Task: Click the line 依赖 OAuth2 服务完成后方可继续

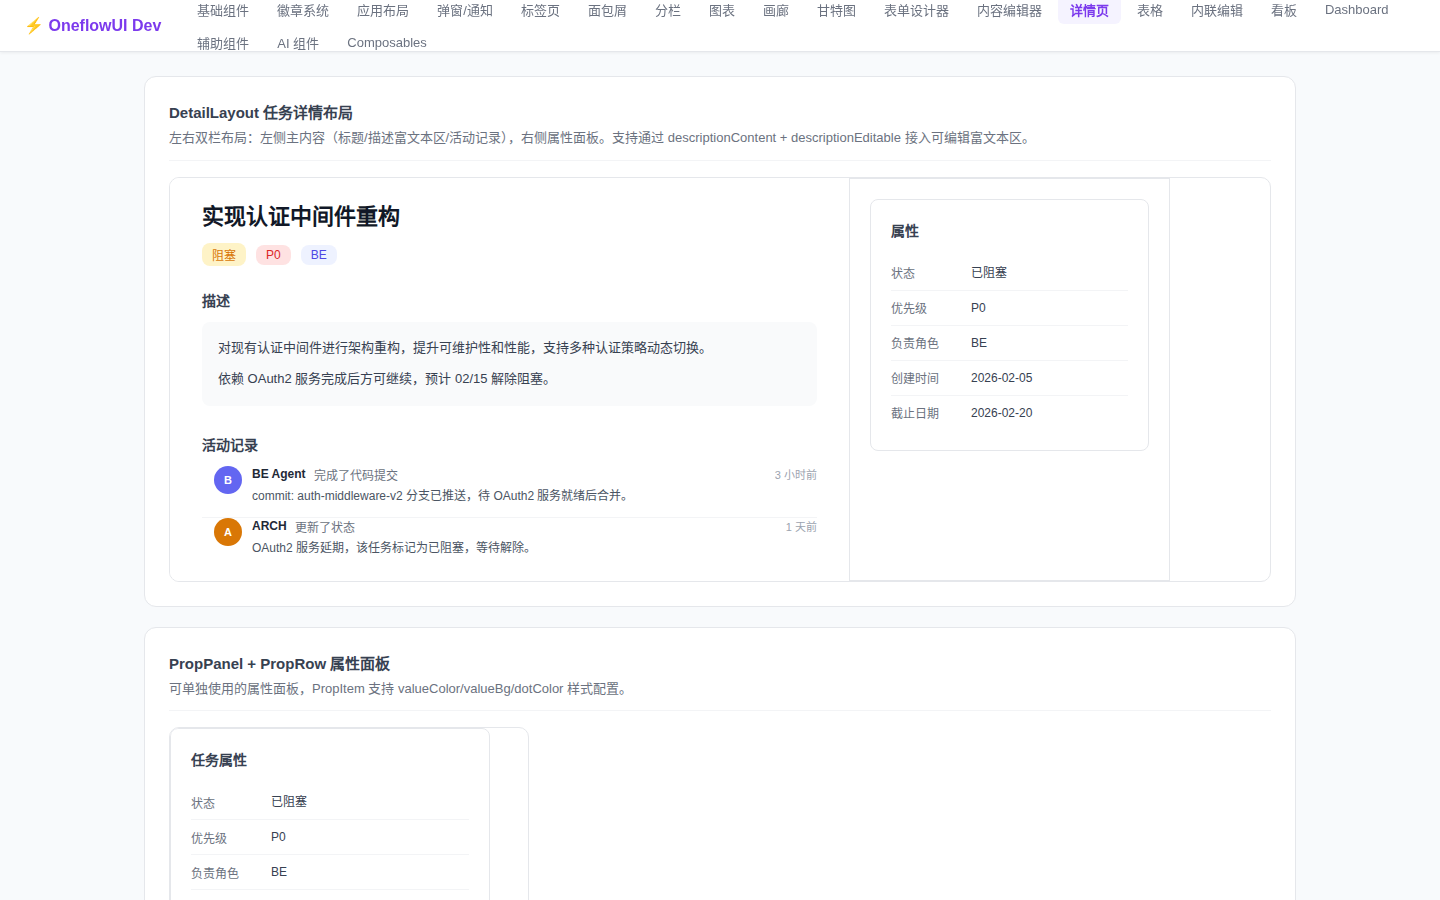Action: click(x=386, y=379)
